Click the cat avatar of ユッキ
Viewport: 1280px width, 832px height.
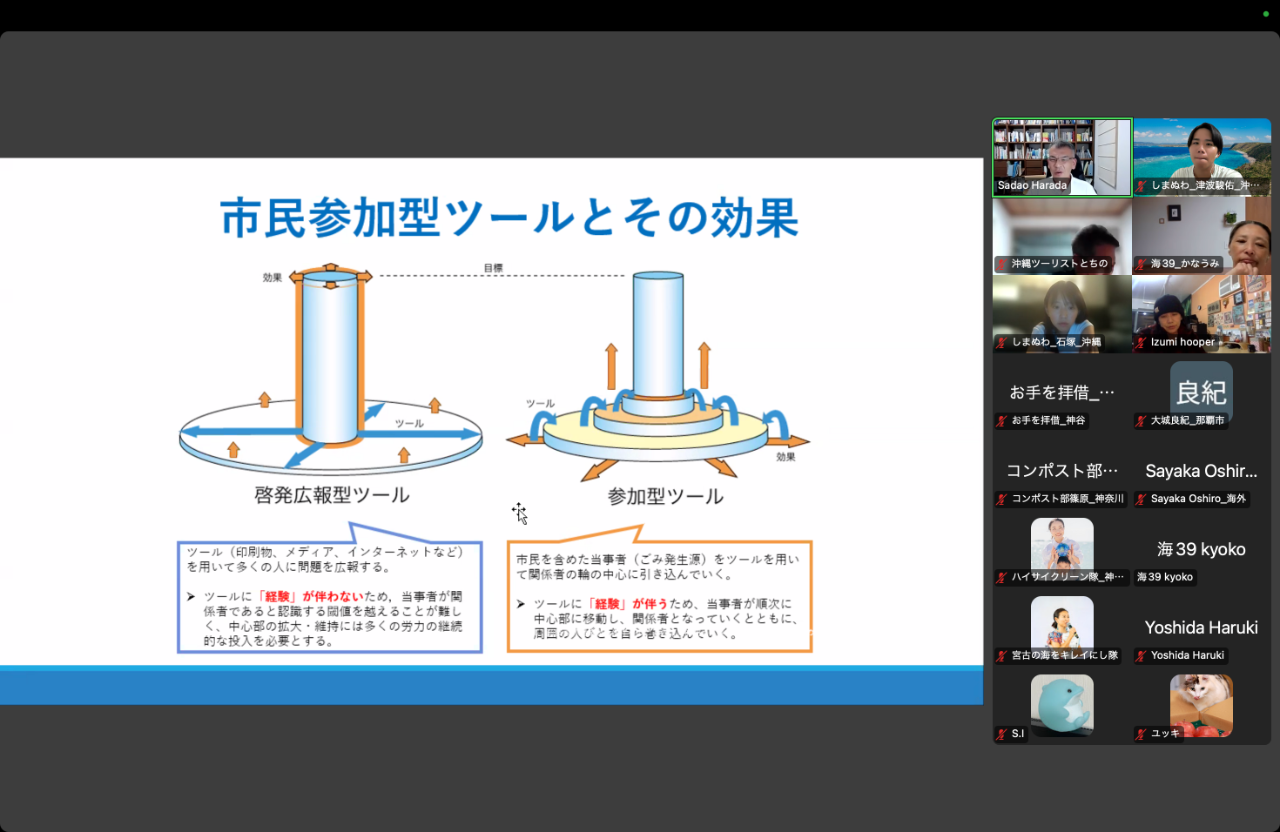point(1201,703)
